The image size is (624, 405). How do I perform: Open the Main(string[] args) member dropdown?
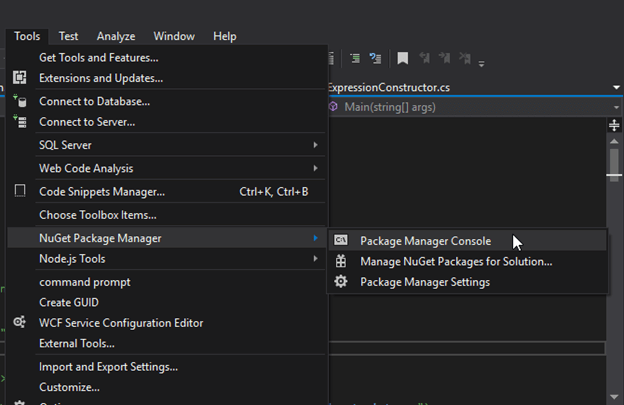click(x=470, y=107)
